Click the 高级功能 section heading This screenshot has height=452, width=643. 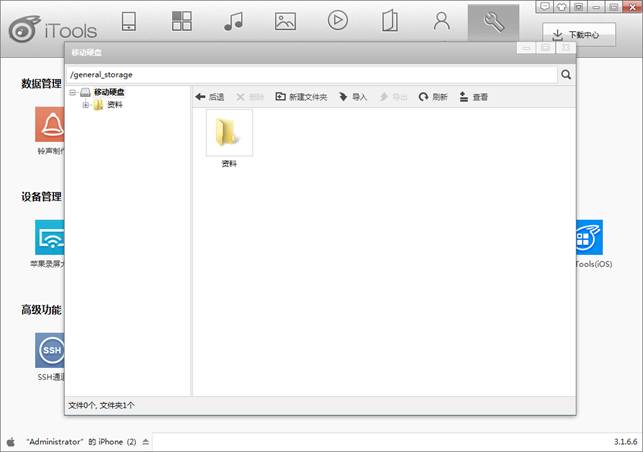(x=41, y=310)
